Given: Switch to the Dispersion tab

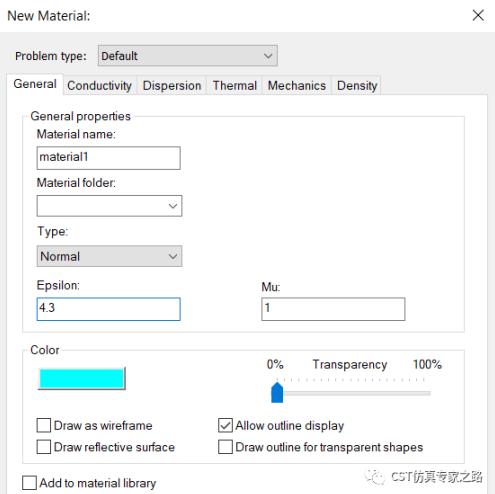Looking at the screenshot, I should coord(172,86).
